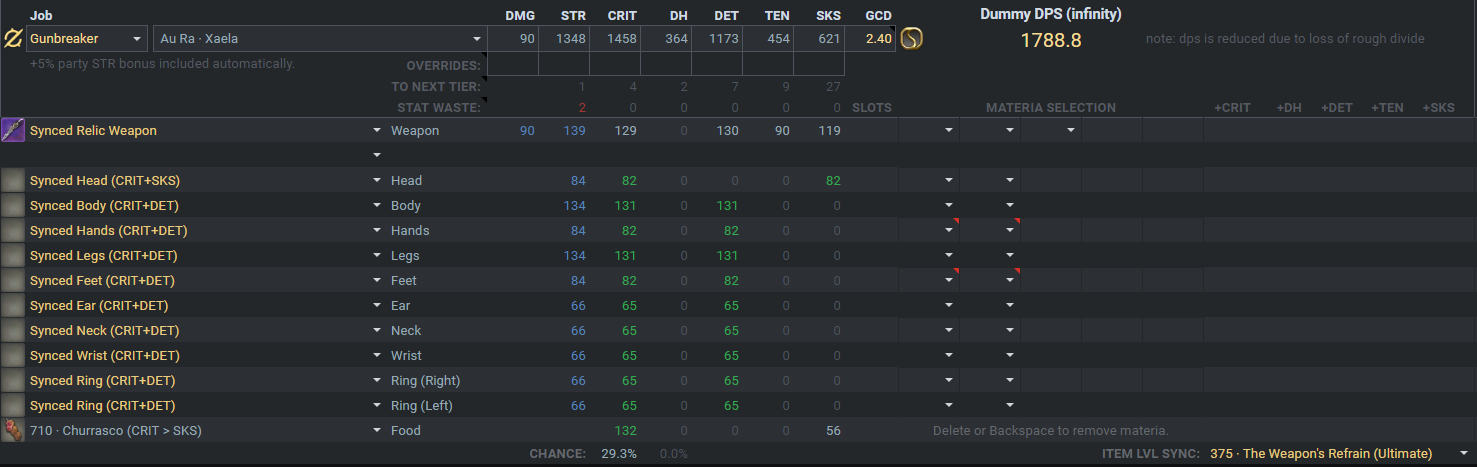Open the Au Ra · Xaela race dropdown
1477x467 pixels.
click(x=319, y=39)
